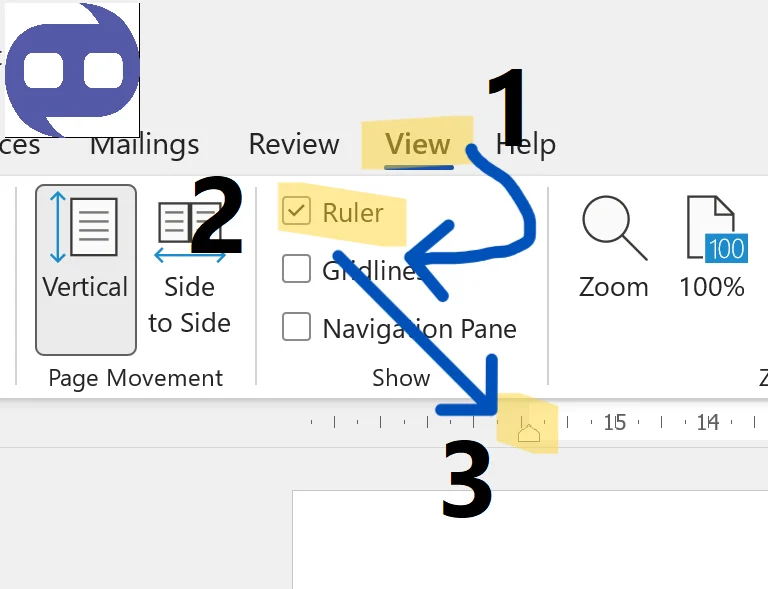Open the Help tab
Image resolution: width=768 pixels, height=589 pixels.
coord(526,145)
